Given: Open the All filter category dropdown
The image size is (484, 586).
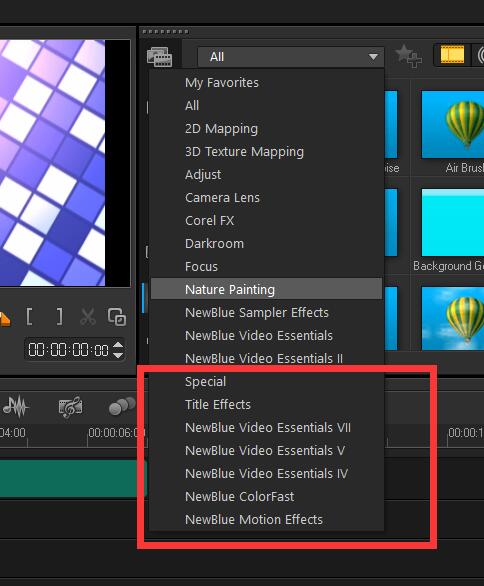Looking at the screenshot, I should click(290, 57).
